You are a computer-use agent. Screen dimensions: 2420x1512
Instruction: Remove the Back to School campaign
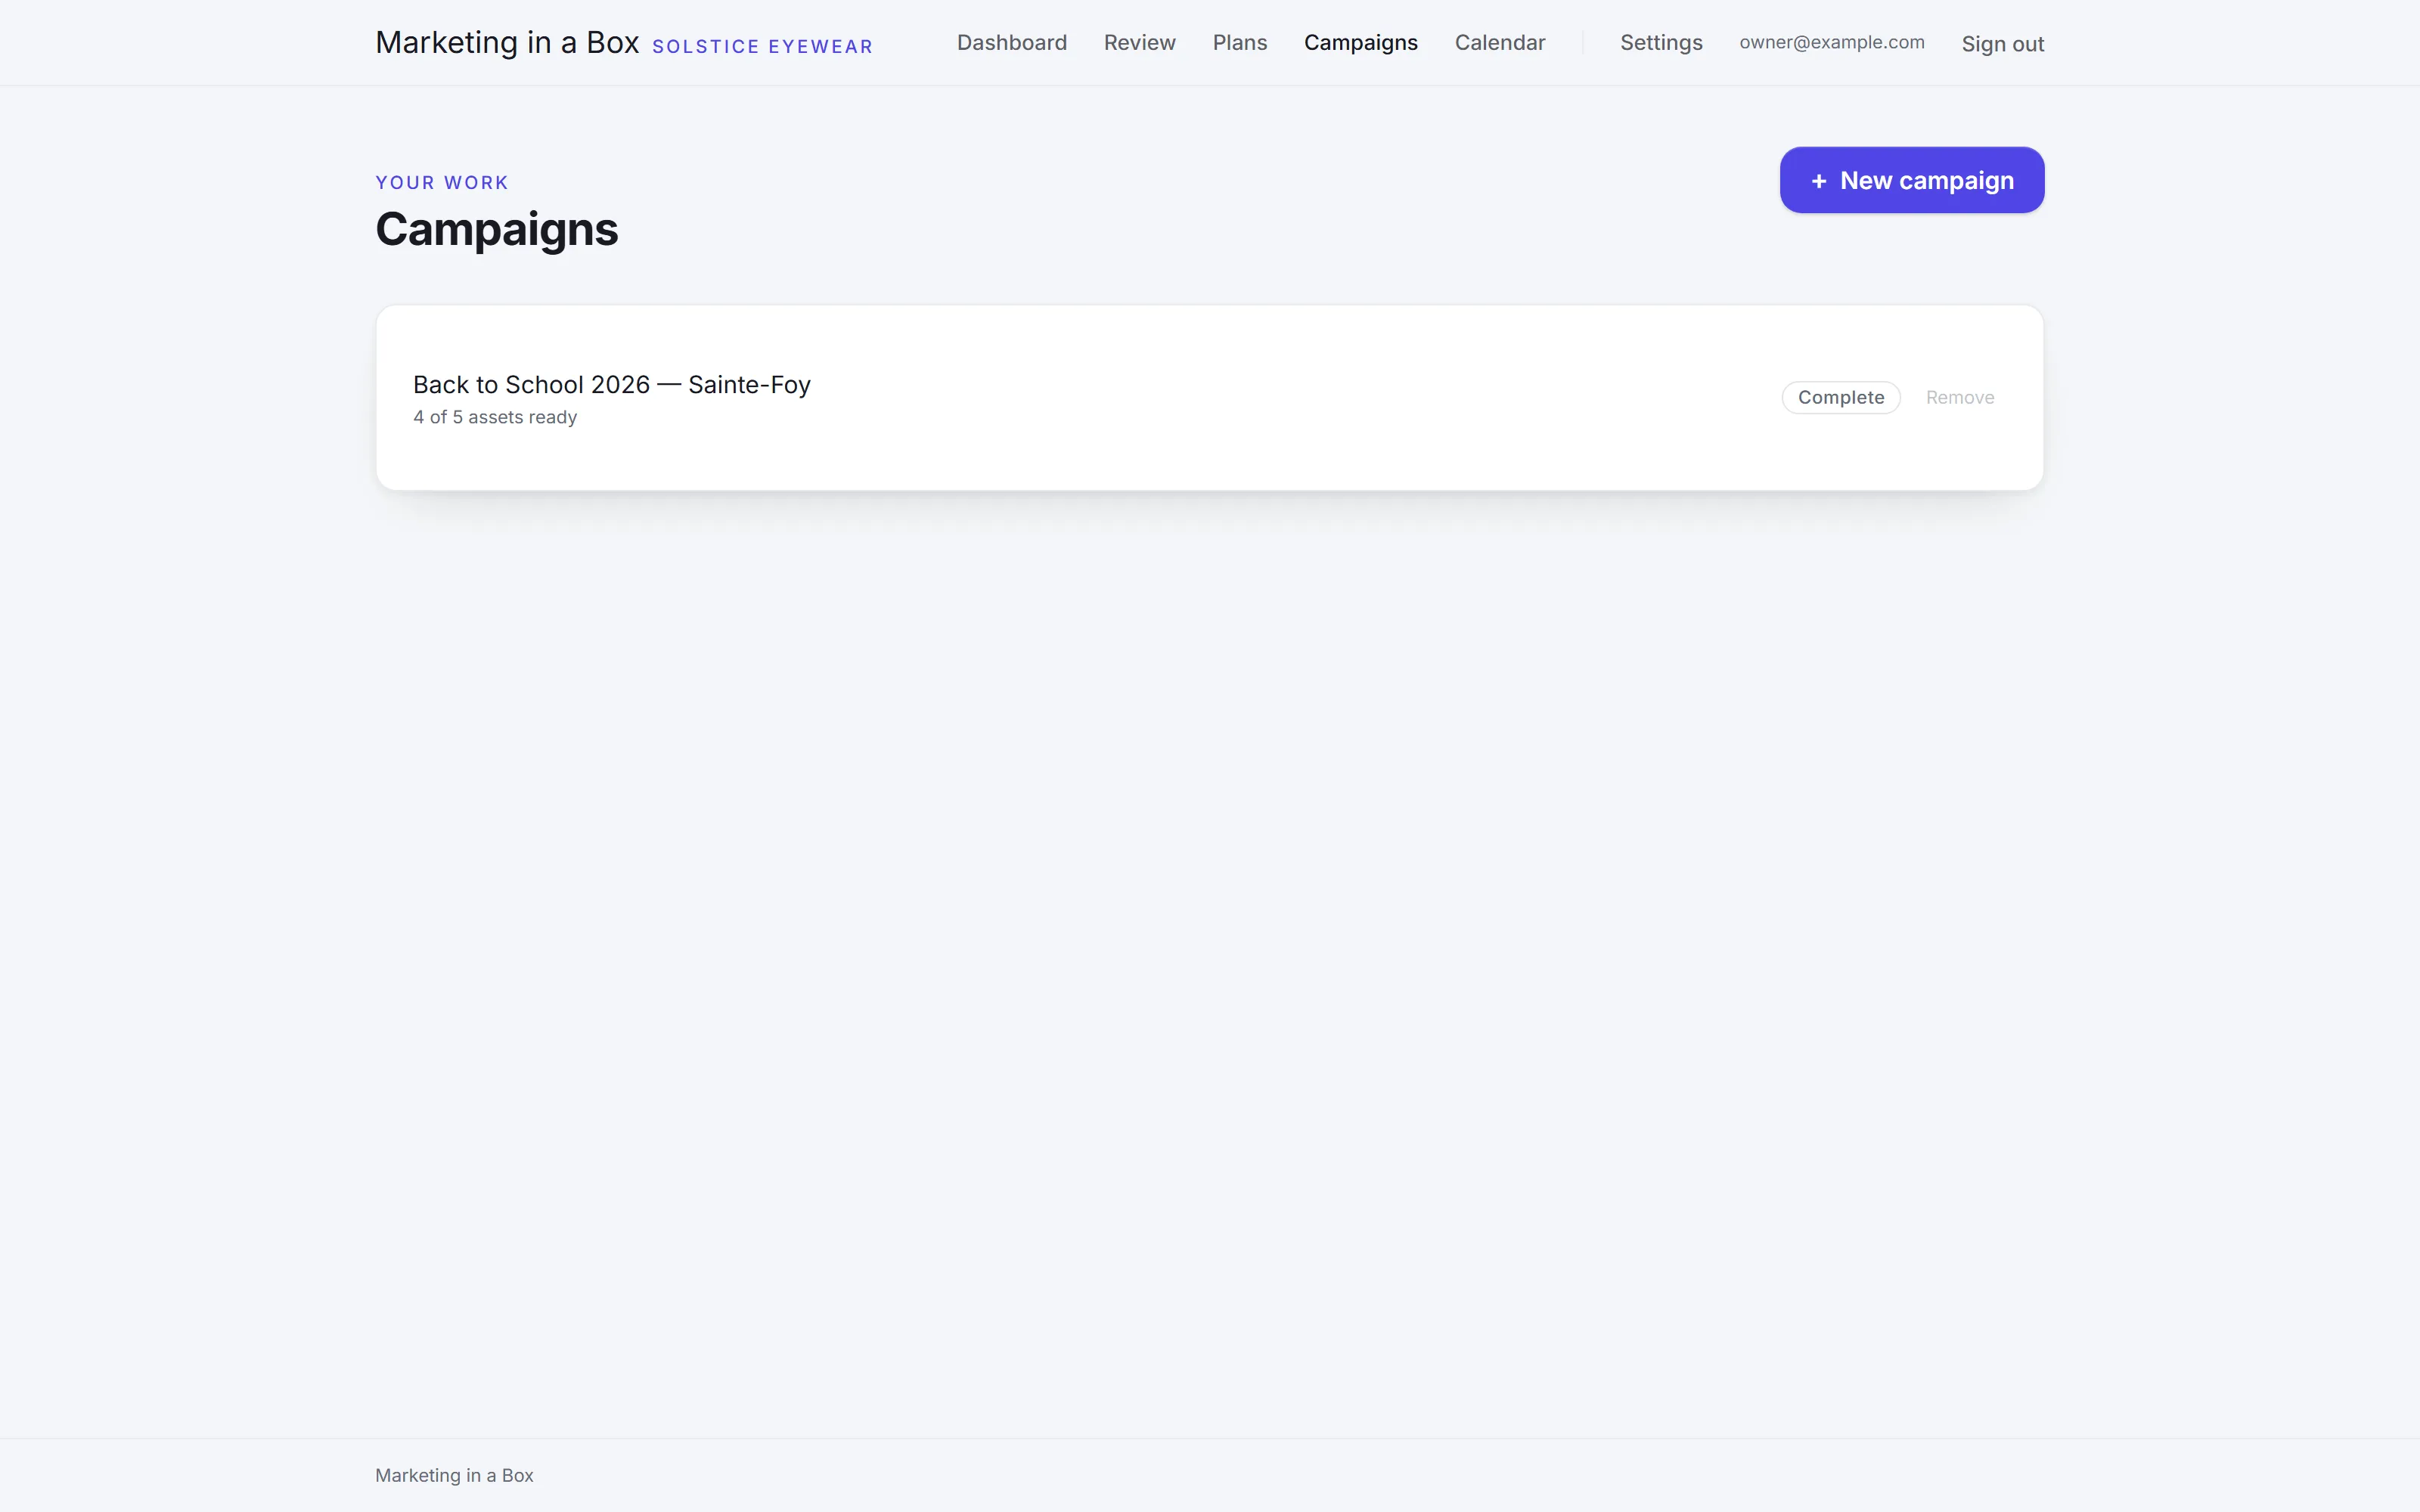(x=1959, y=397)
